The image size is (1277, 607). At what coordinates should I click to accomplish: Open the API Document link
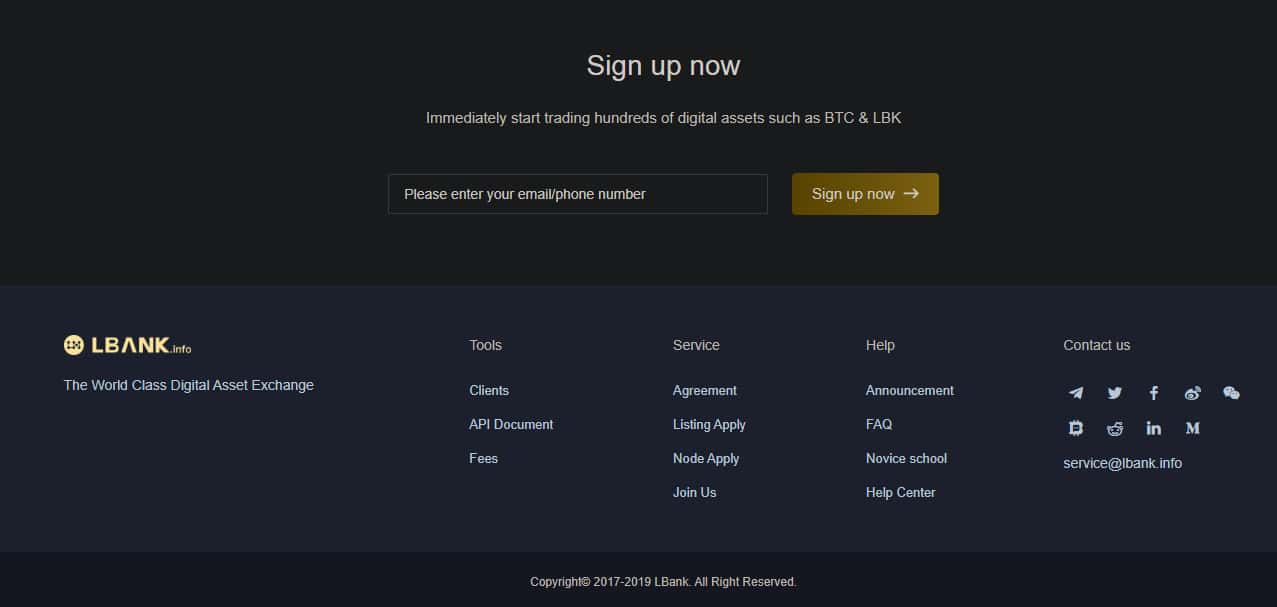click(x=511, y=424)
